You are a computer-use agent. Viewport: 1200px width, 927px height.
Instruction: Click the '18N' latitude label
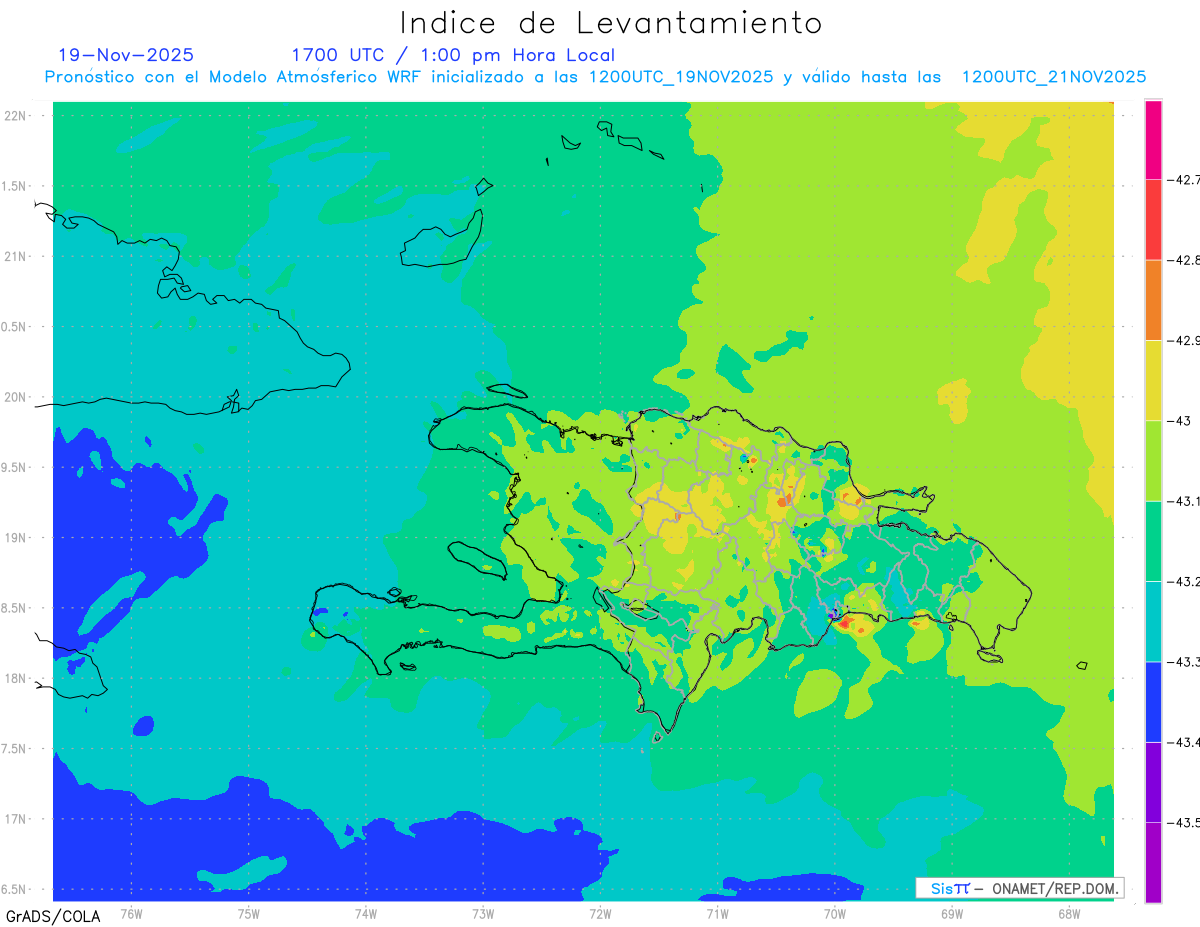coord(16,678)
